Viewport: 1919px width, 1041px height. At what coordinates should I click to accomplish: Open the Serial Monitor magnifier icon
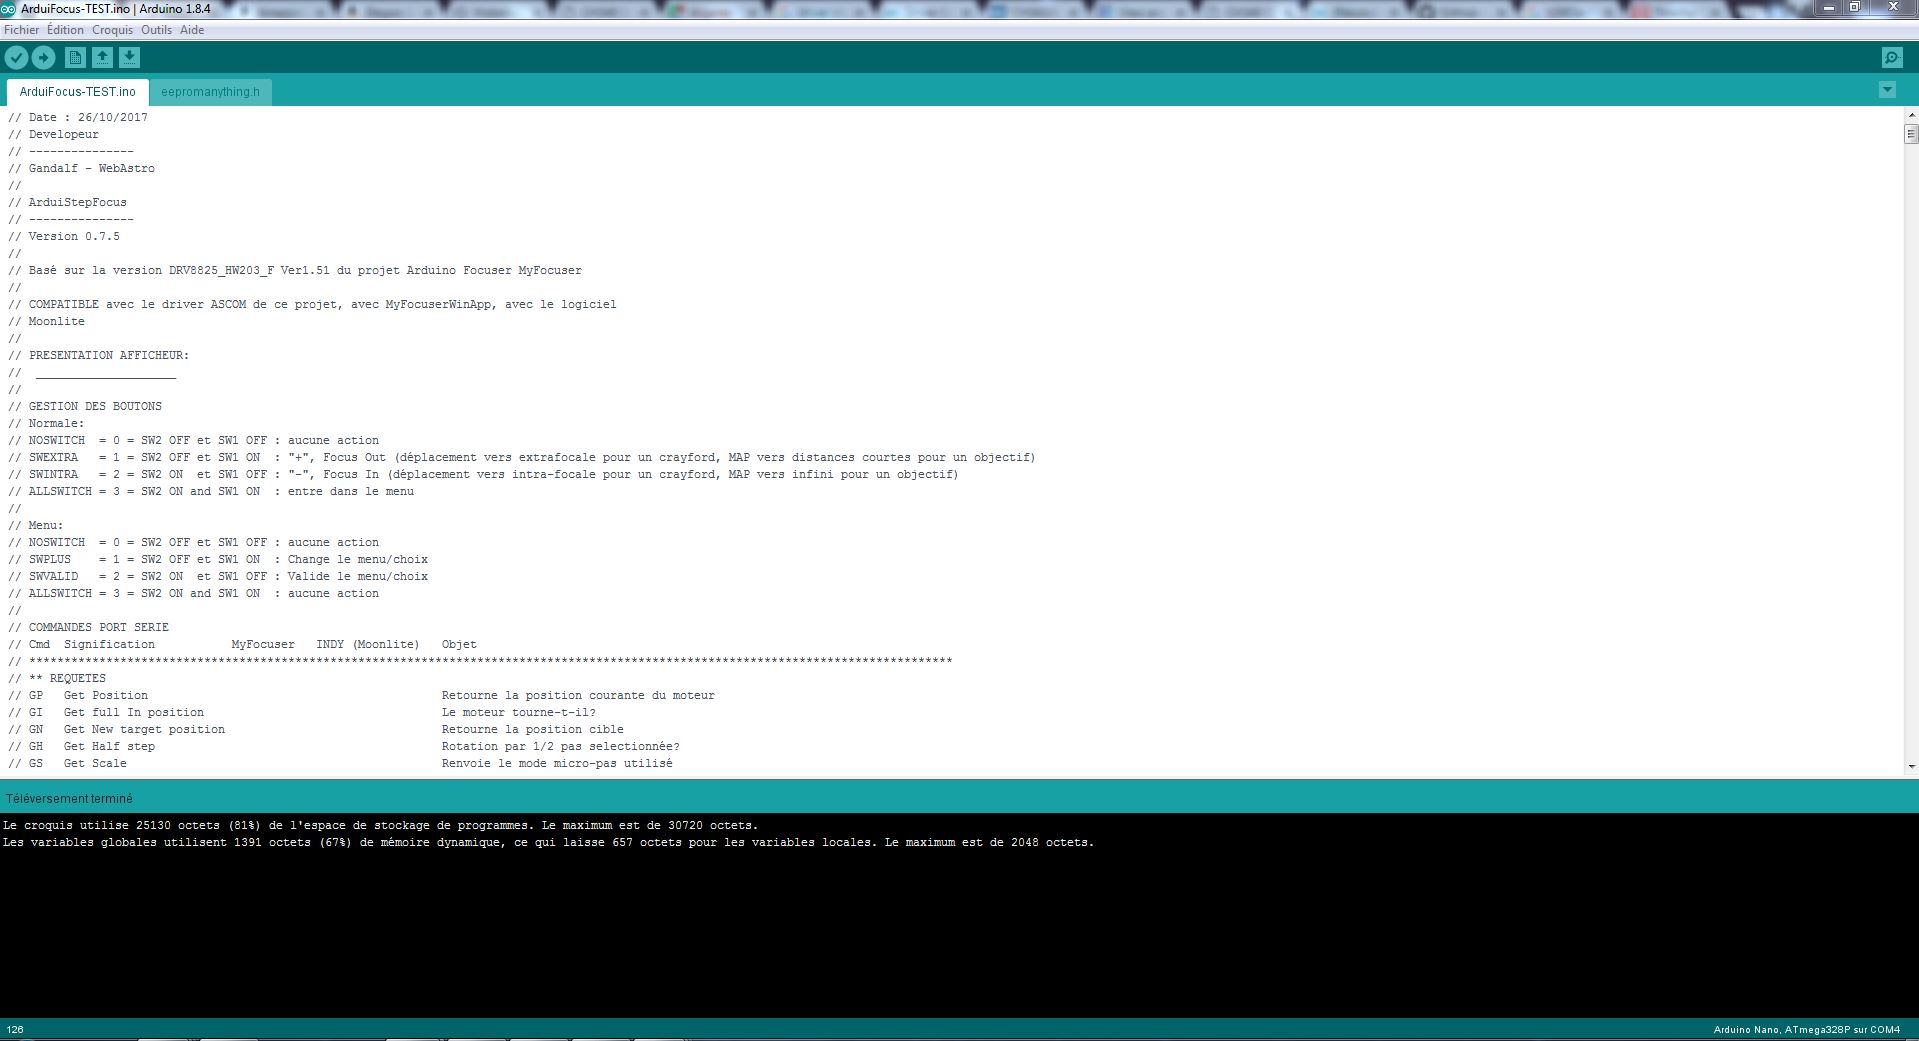1892,58
